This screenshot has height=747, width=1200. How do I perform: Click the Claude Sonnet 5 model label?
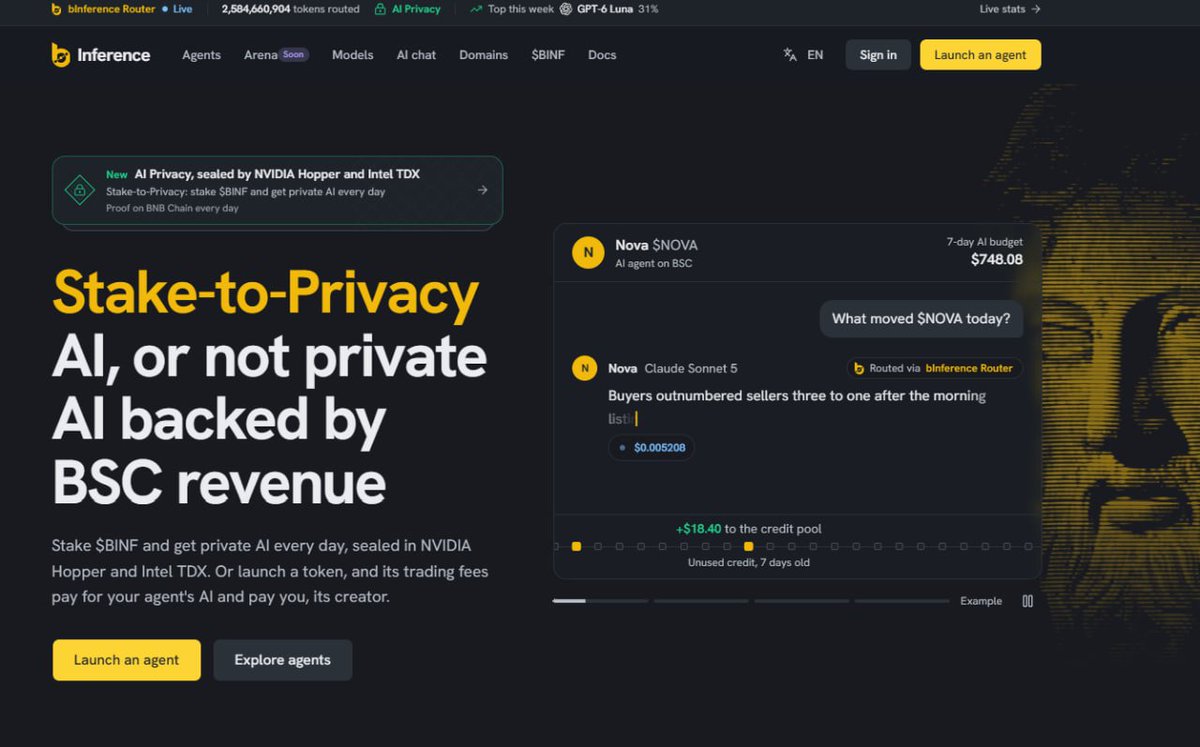point(691,368)
